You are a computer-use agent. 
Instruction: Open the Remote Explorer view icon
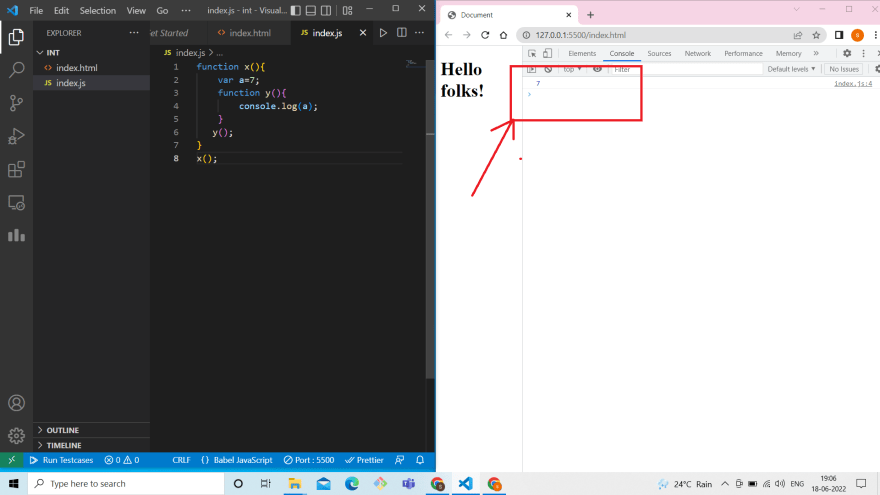[x=16, y=203]
